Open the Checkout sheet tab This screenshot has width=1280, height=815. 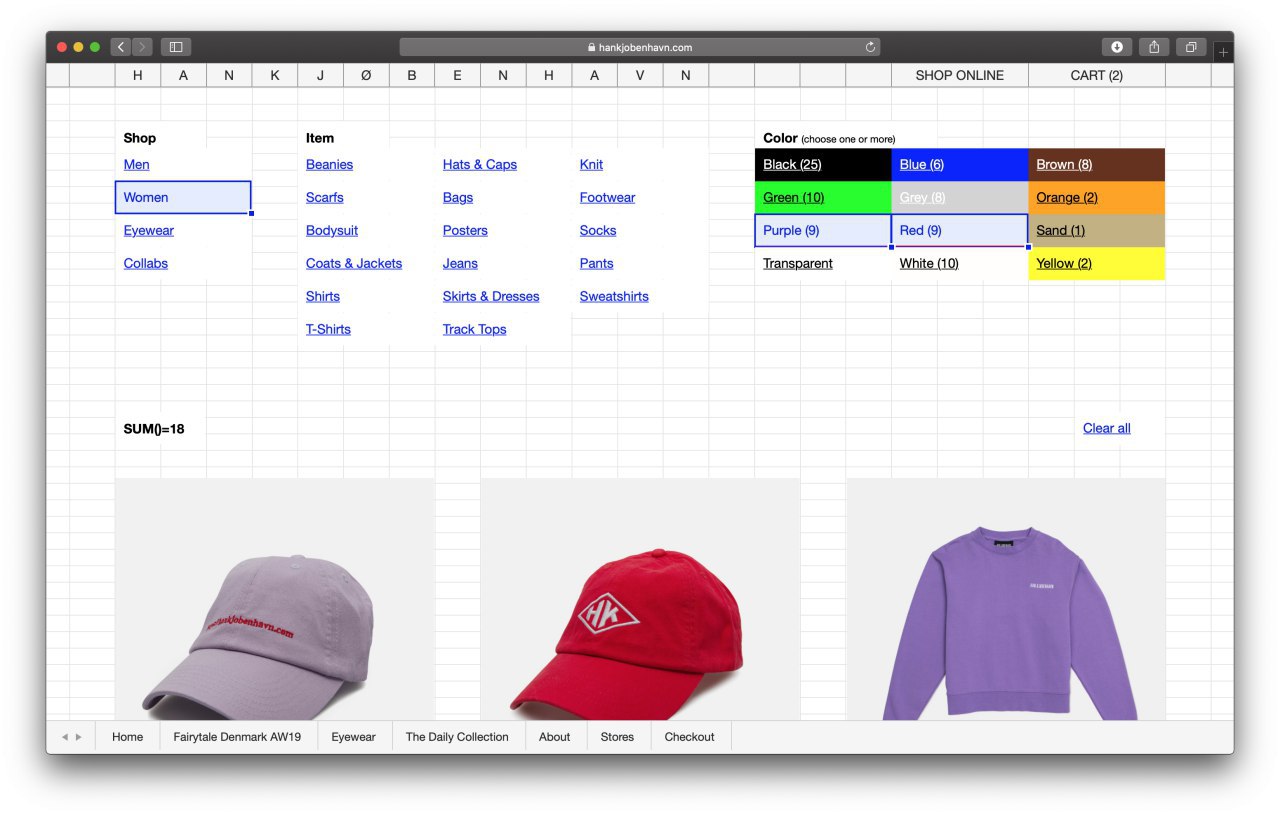(x=689, y=737)
